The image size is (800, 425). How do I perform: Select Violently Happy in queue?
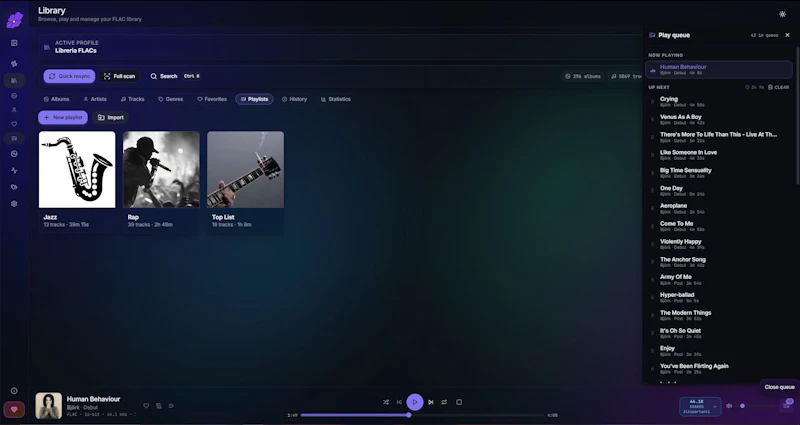(718, 244)
